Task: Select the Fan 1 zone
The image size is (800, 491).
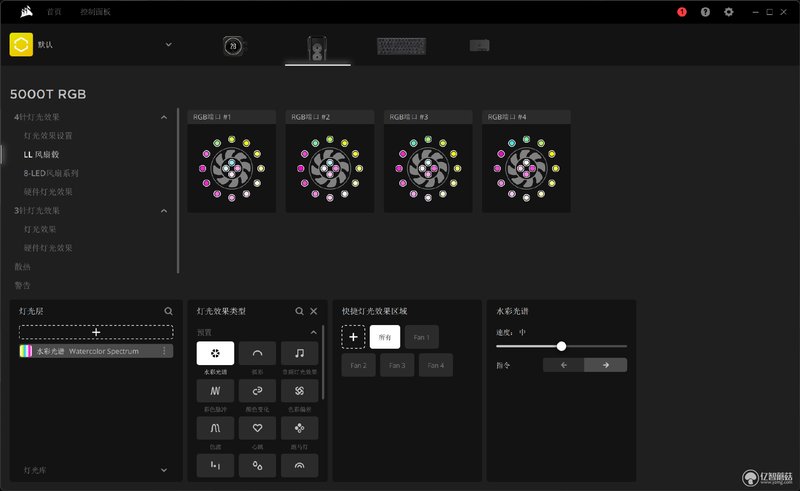Action: pyautogui.click(x=421, y=337)
